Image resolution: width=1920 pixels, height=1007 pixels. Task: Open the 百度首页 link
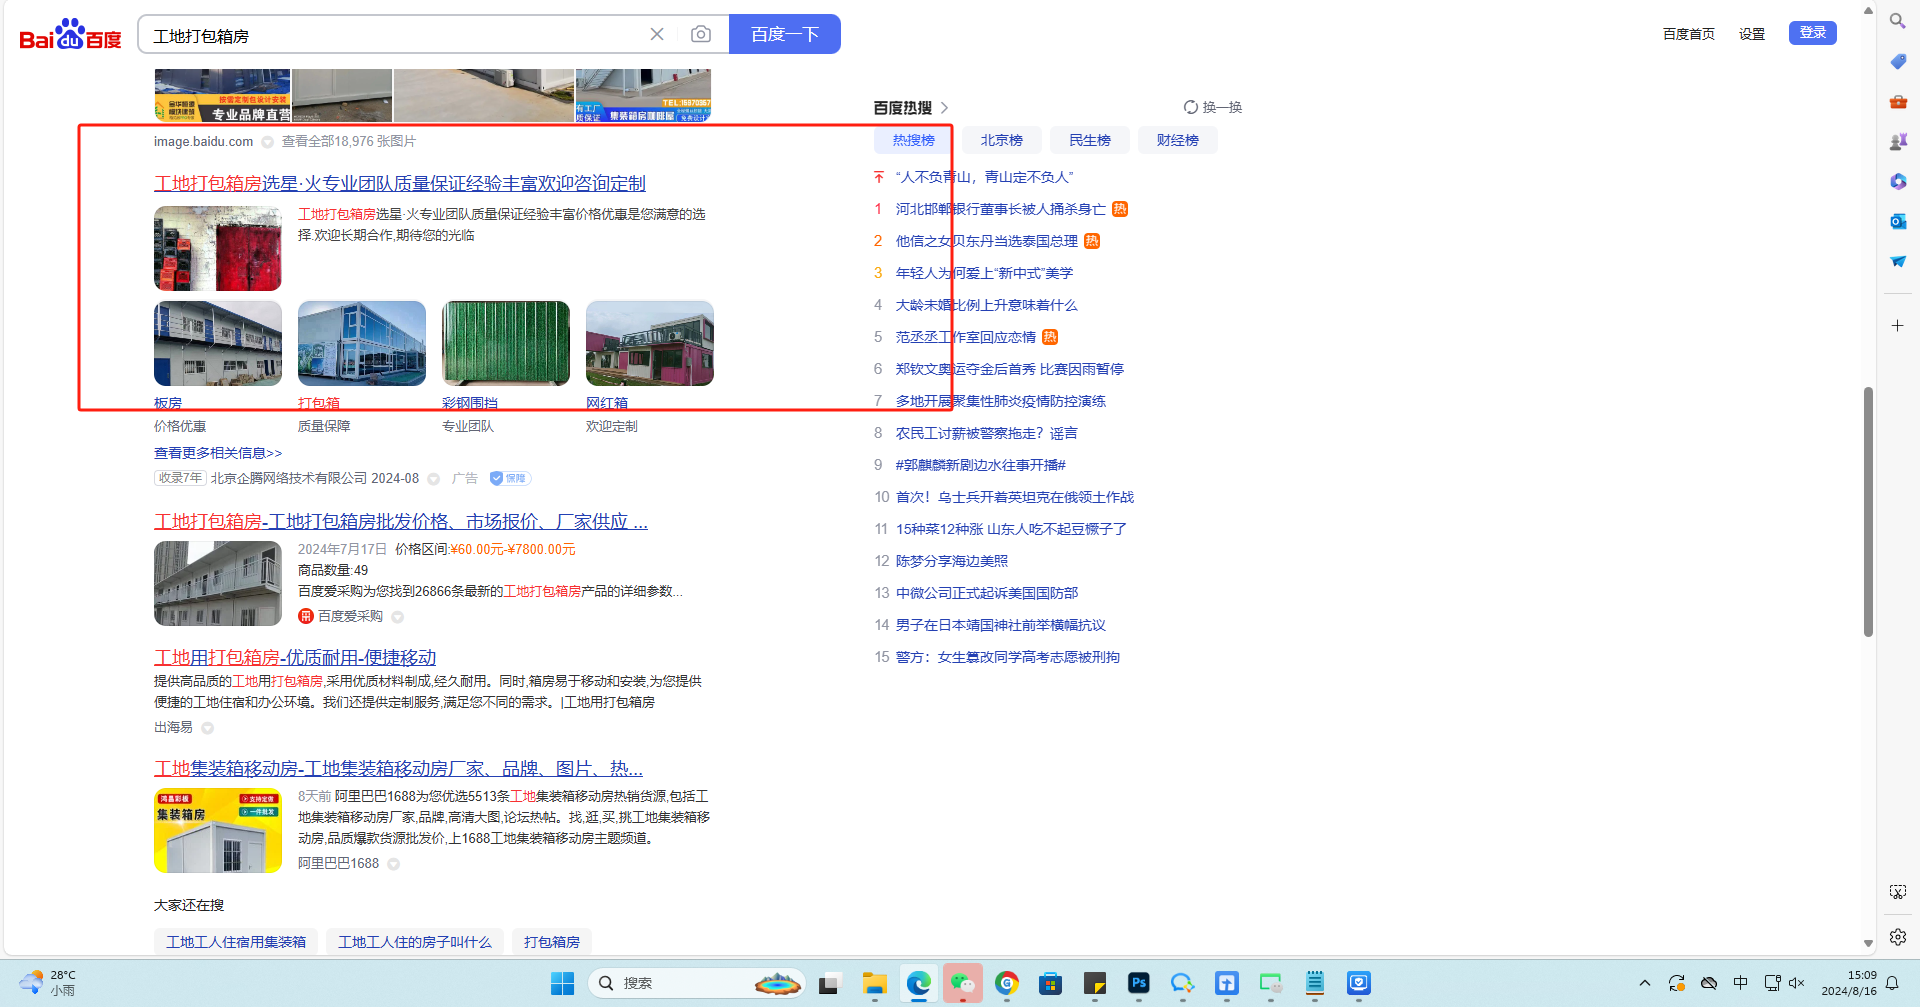(x=1688, y=34)
